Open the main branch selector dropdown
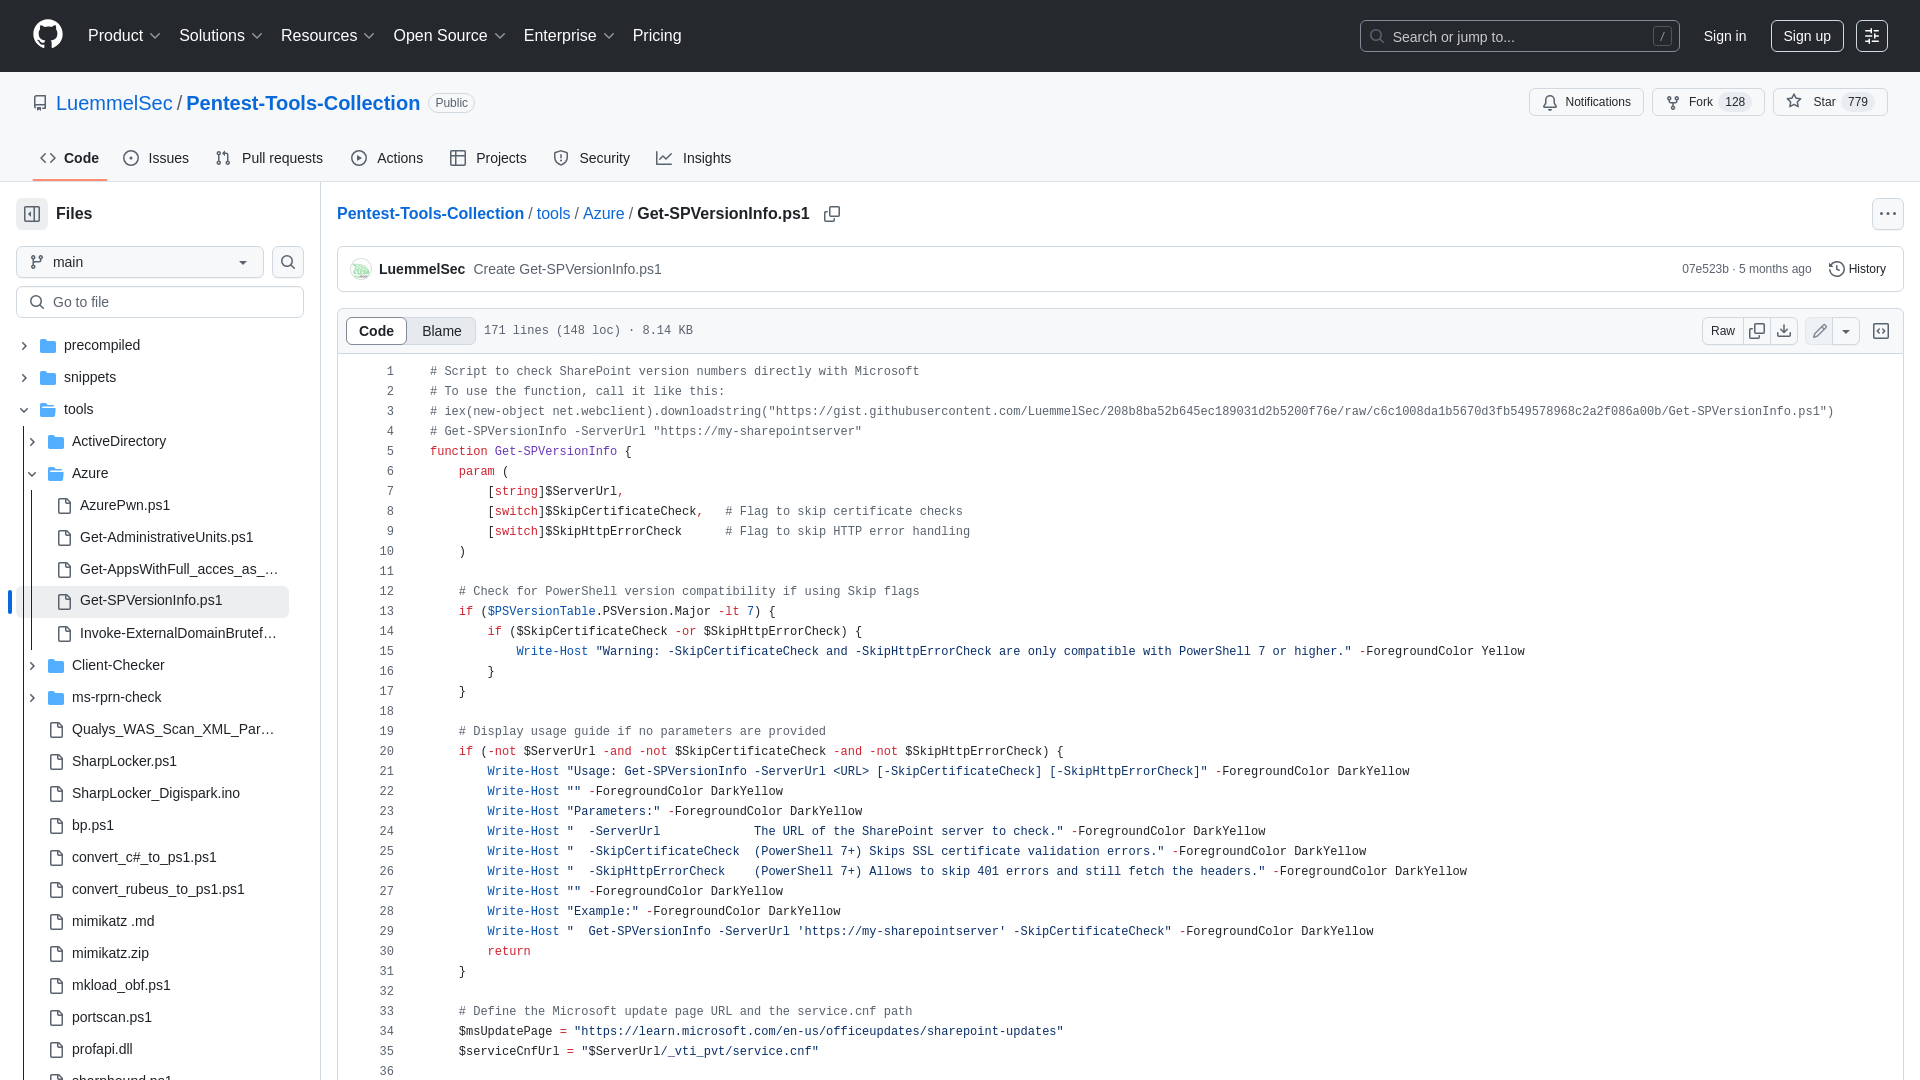This screenshot has width=1920, height=1080. (x=140, y=262)
